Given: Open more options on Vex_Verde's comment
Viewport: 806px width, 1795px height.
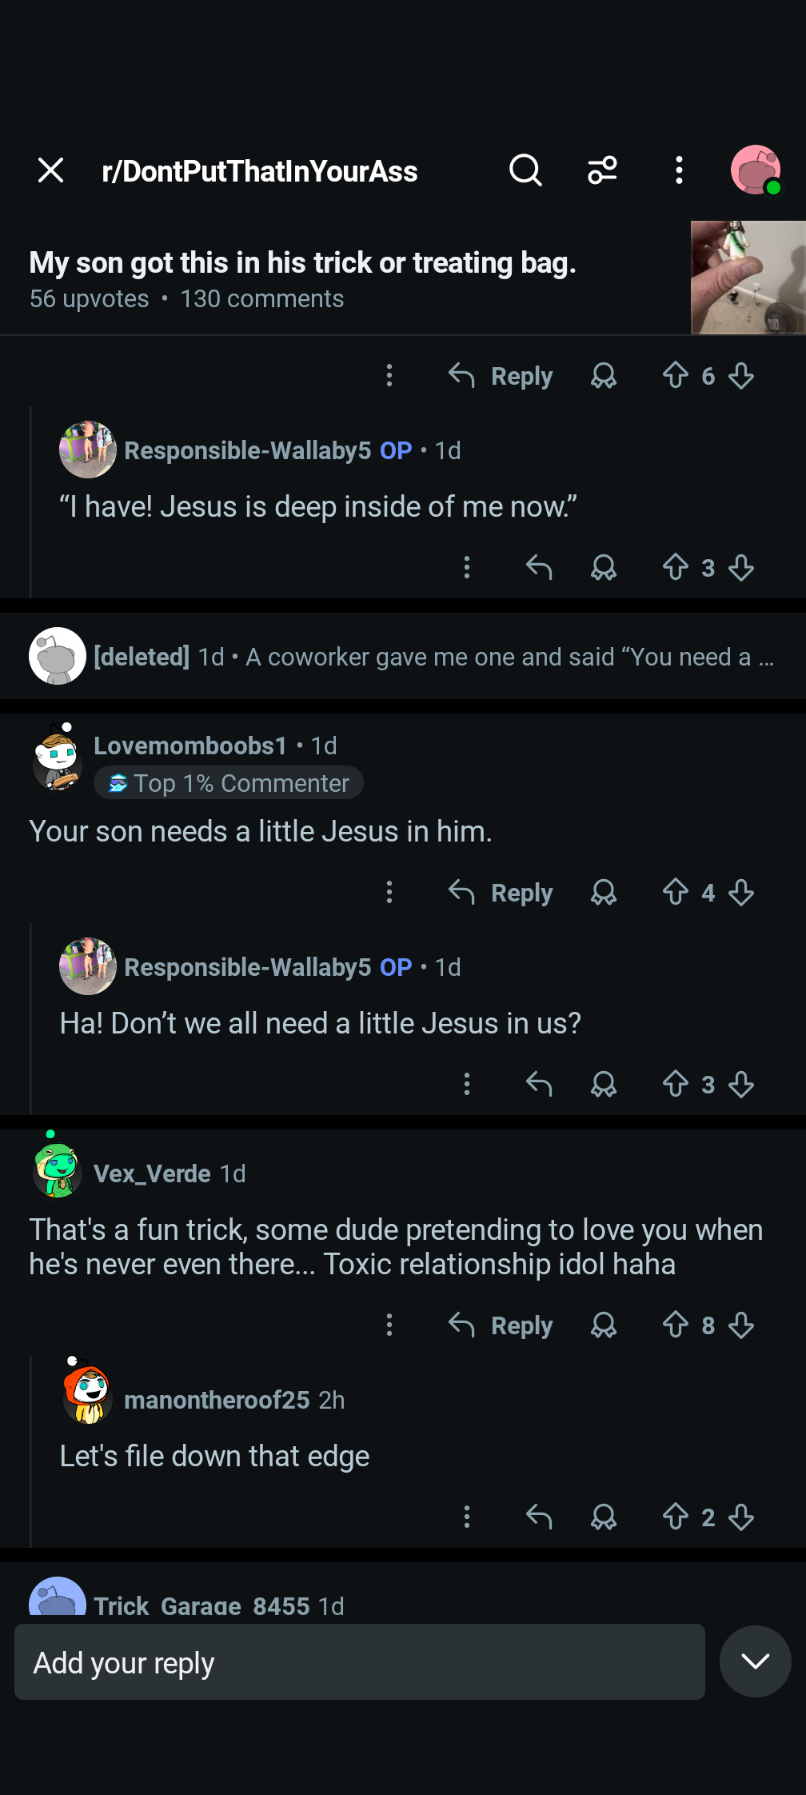Looking at the screenshot, I should click(389, 1325).
